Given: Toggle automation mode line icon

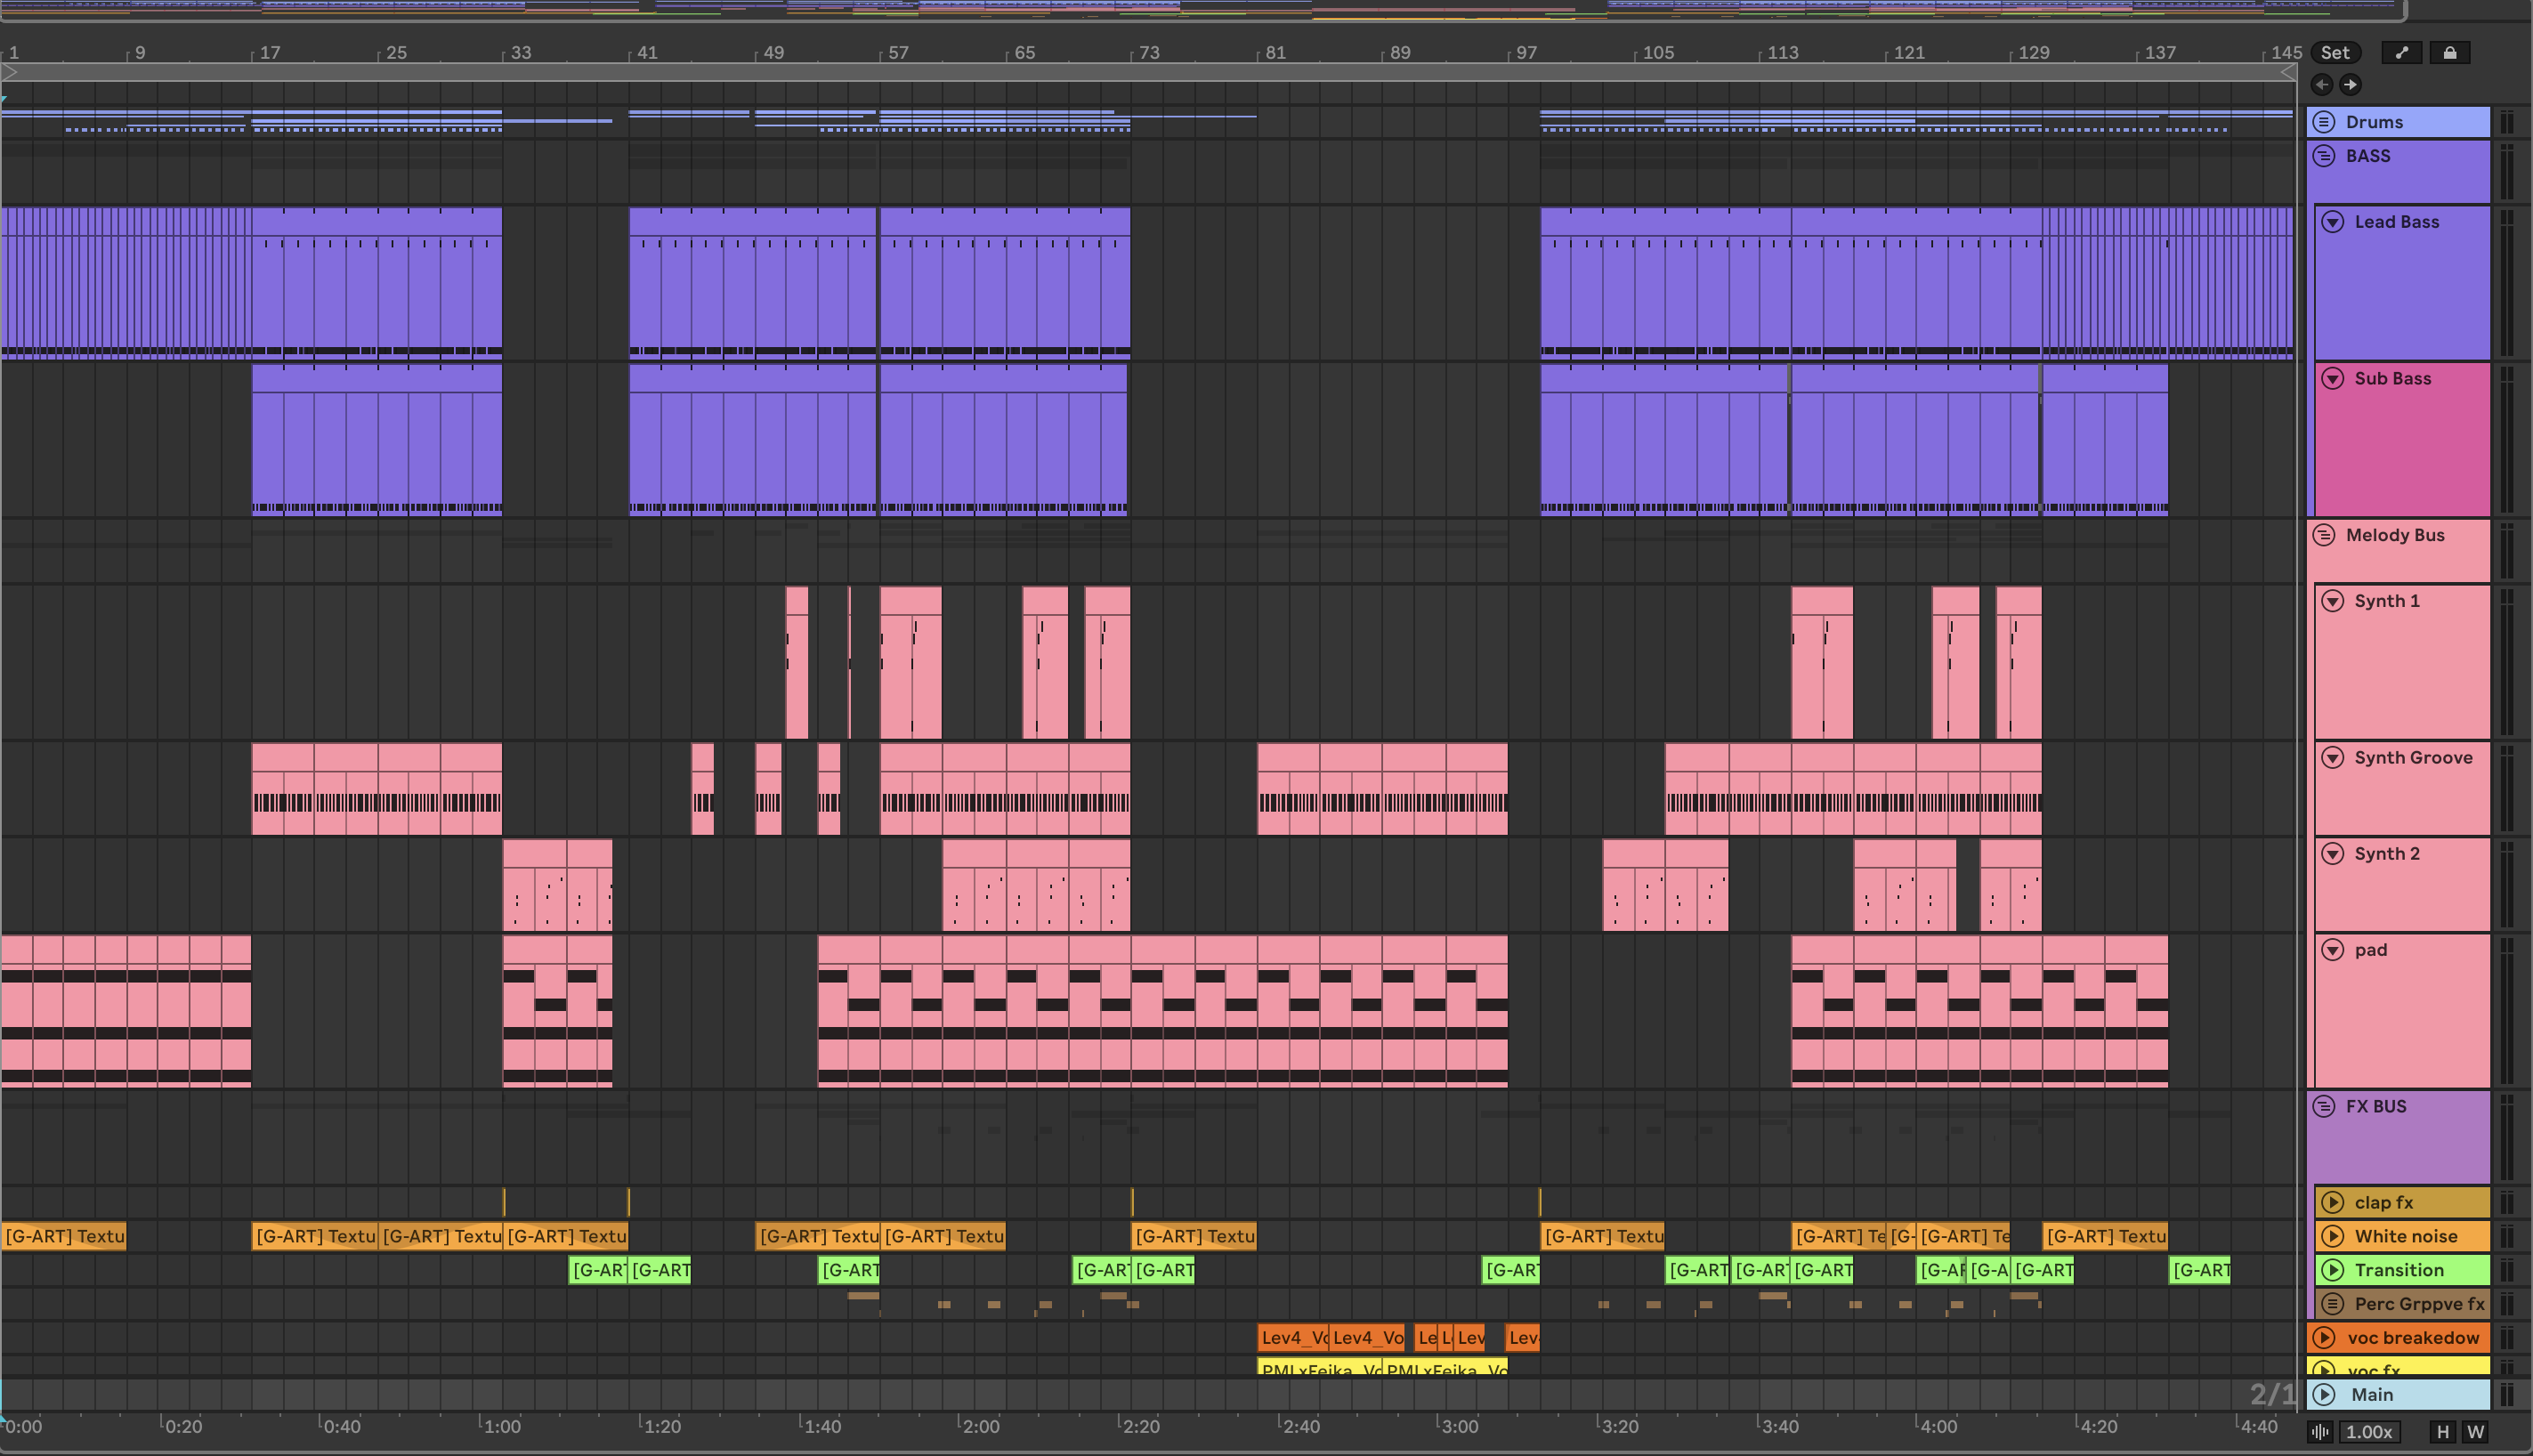Looking at the screenshot, I should (2402, 53).
